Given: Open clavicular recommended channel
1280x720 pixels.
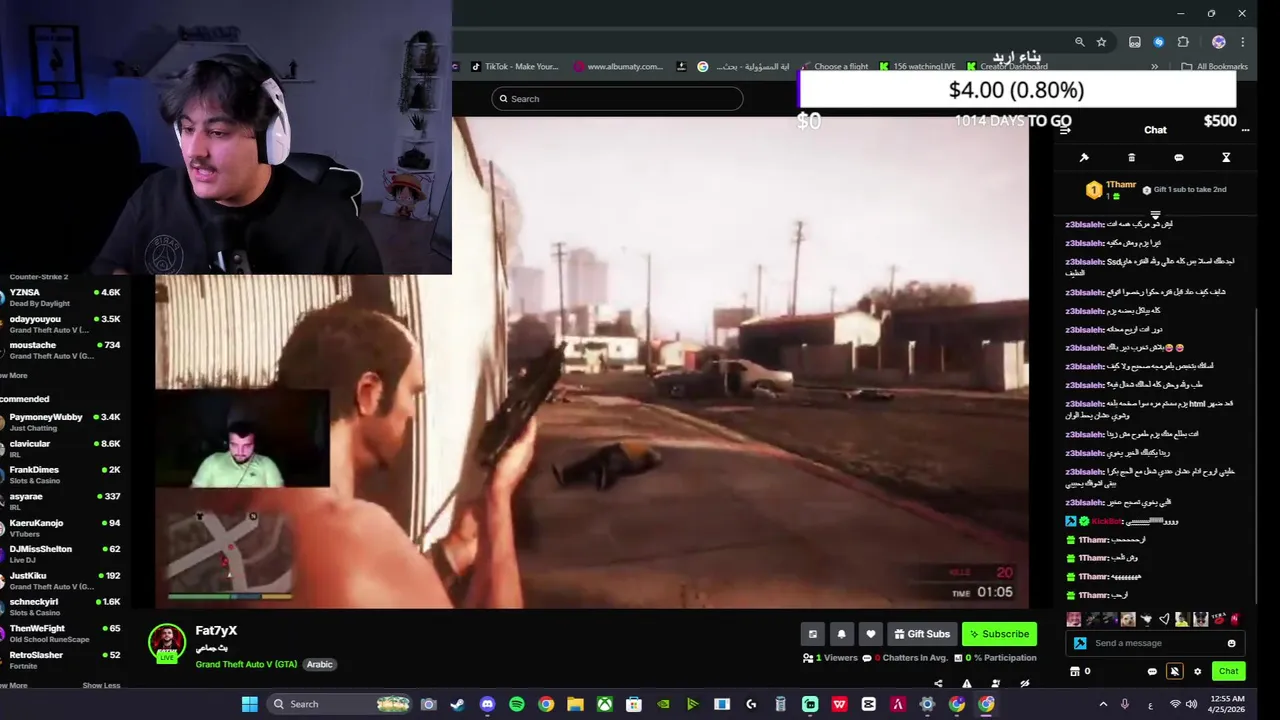Looking at the screenshot, I should (60, 448).
